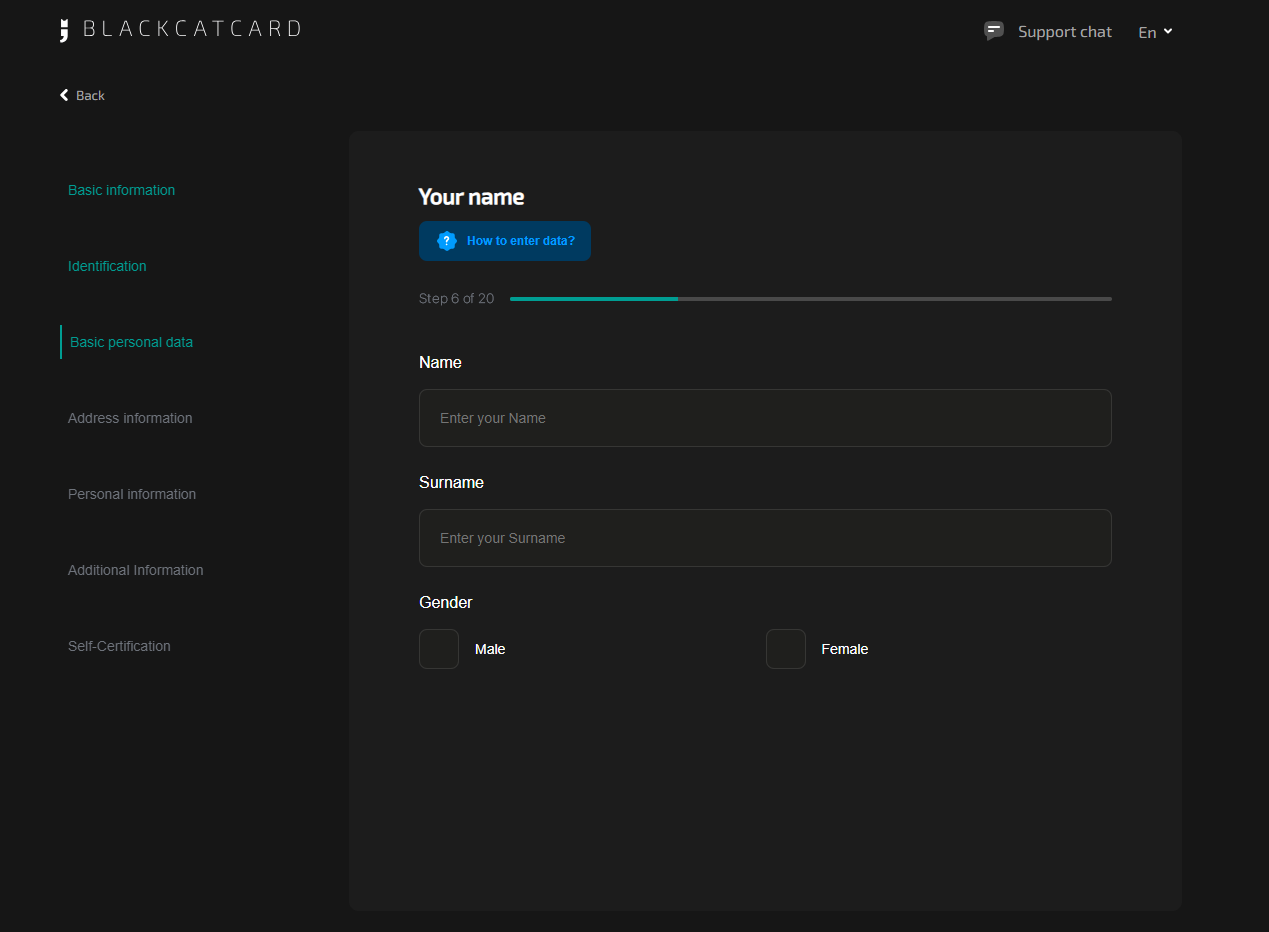Image resolution: width=1269 pixels, height=932 pixels.
Task: Click the Name field label
Action: coord(440,362)
